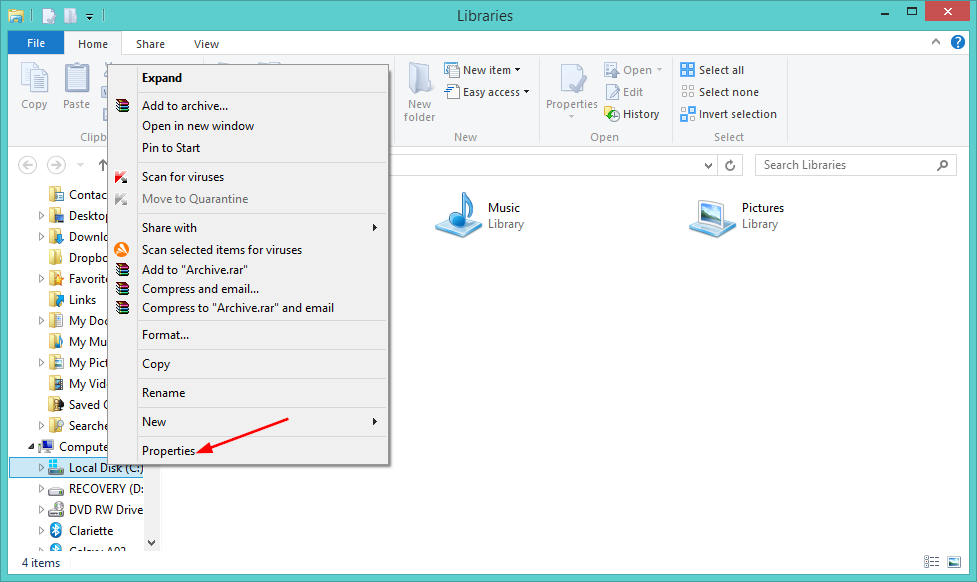Screen dimensions: 977x582
Task: Open the Pictures library icon
Action: 712,217
